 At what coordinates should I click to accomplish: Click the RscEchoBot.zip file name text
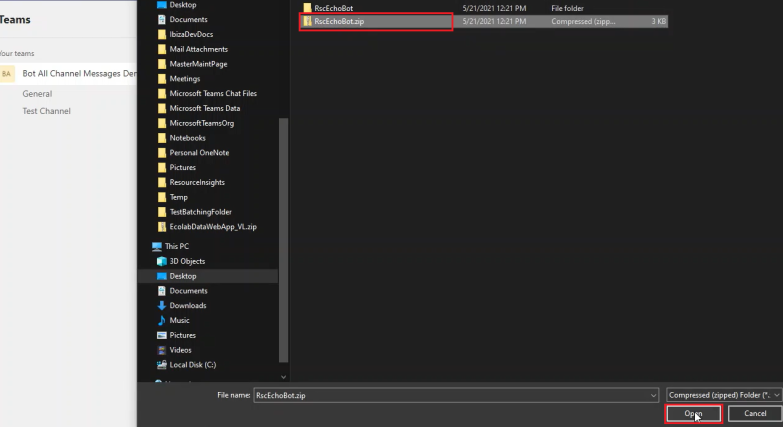coord(339,21)
